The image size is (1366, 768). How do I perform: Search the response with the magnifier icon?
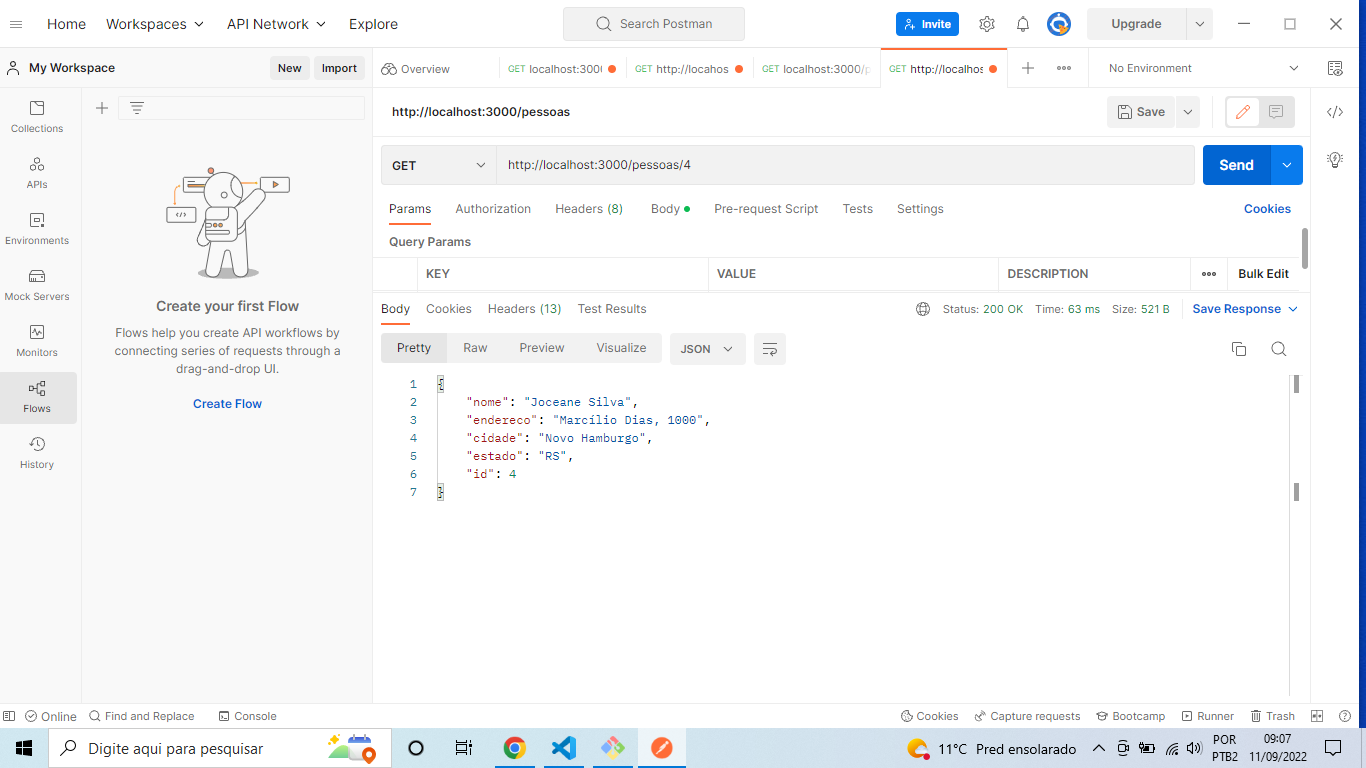pyautogui.click(x=1278, y=348)
